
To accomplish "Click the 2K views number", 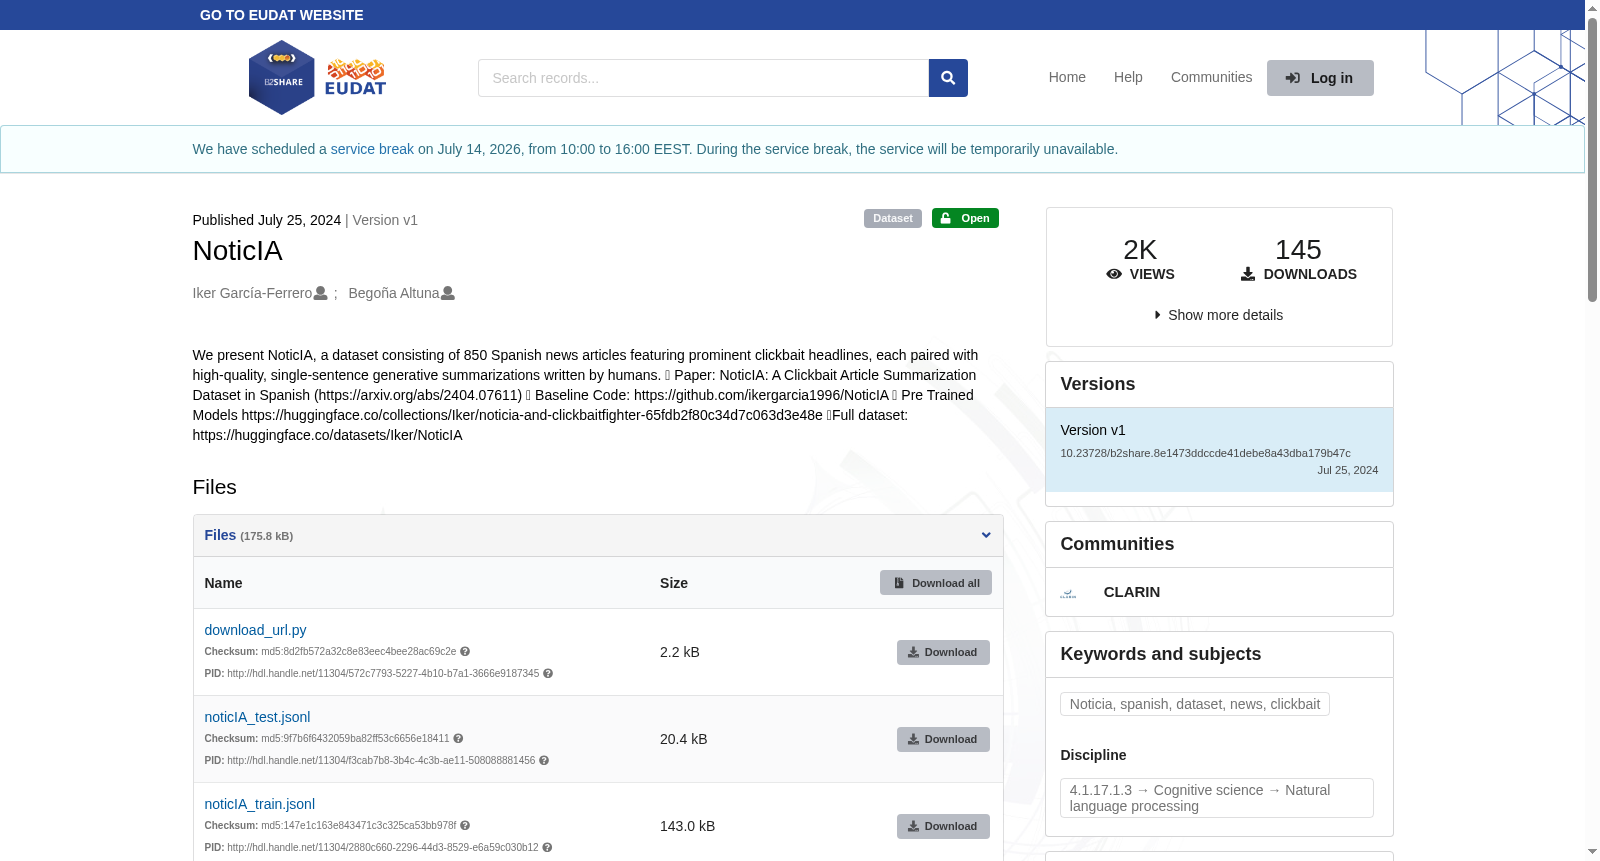I will tap(1140, 249).
